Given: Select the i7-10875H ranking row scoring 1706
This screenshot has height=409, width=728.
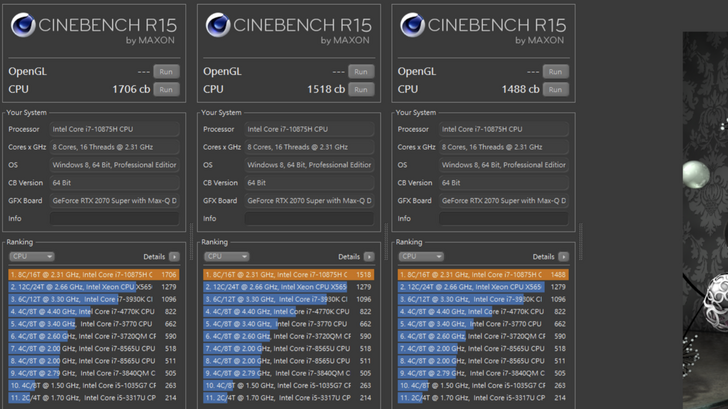Looking at the screenshot, I should click(93, 274).
